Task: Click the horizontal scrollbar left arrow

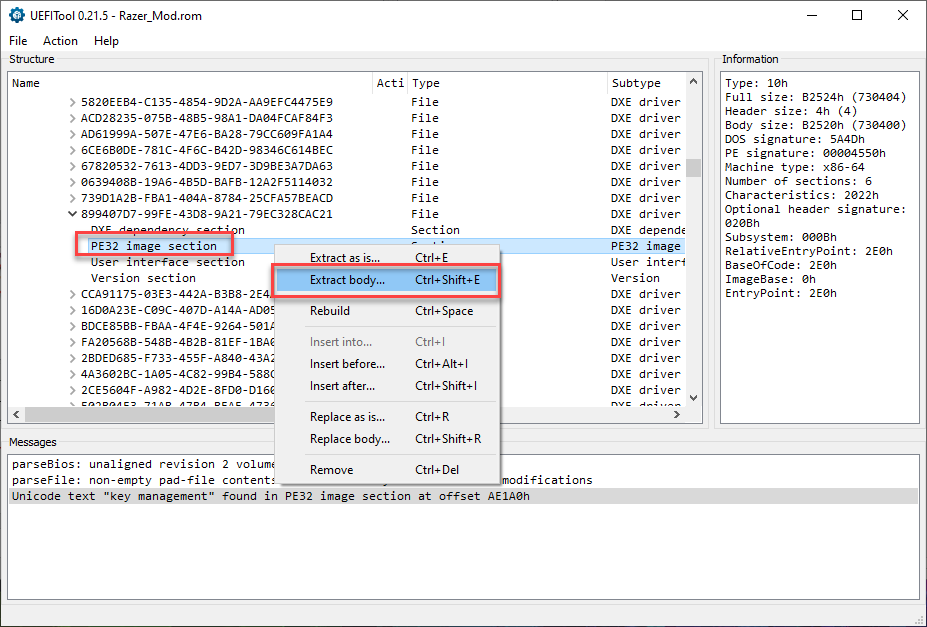Action: [x=16, y=414]
